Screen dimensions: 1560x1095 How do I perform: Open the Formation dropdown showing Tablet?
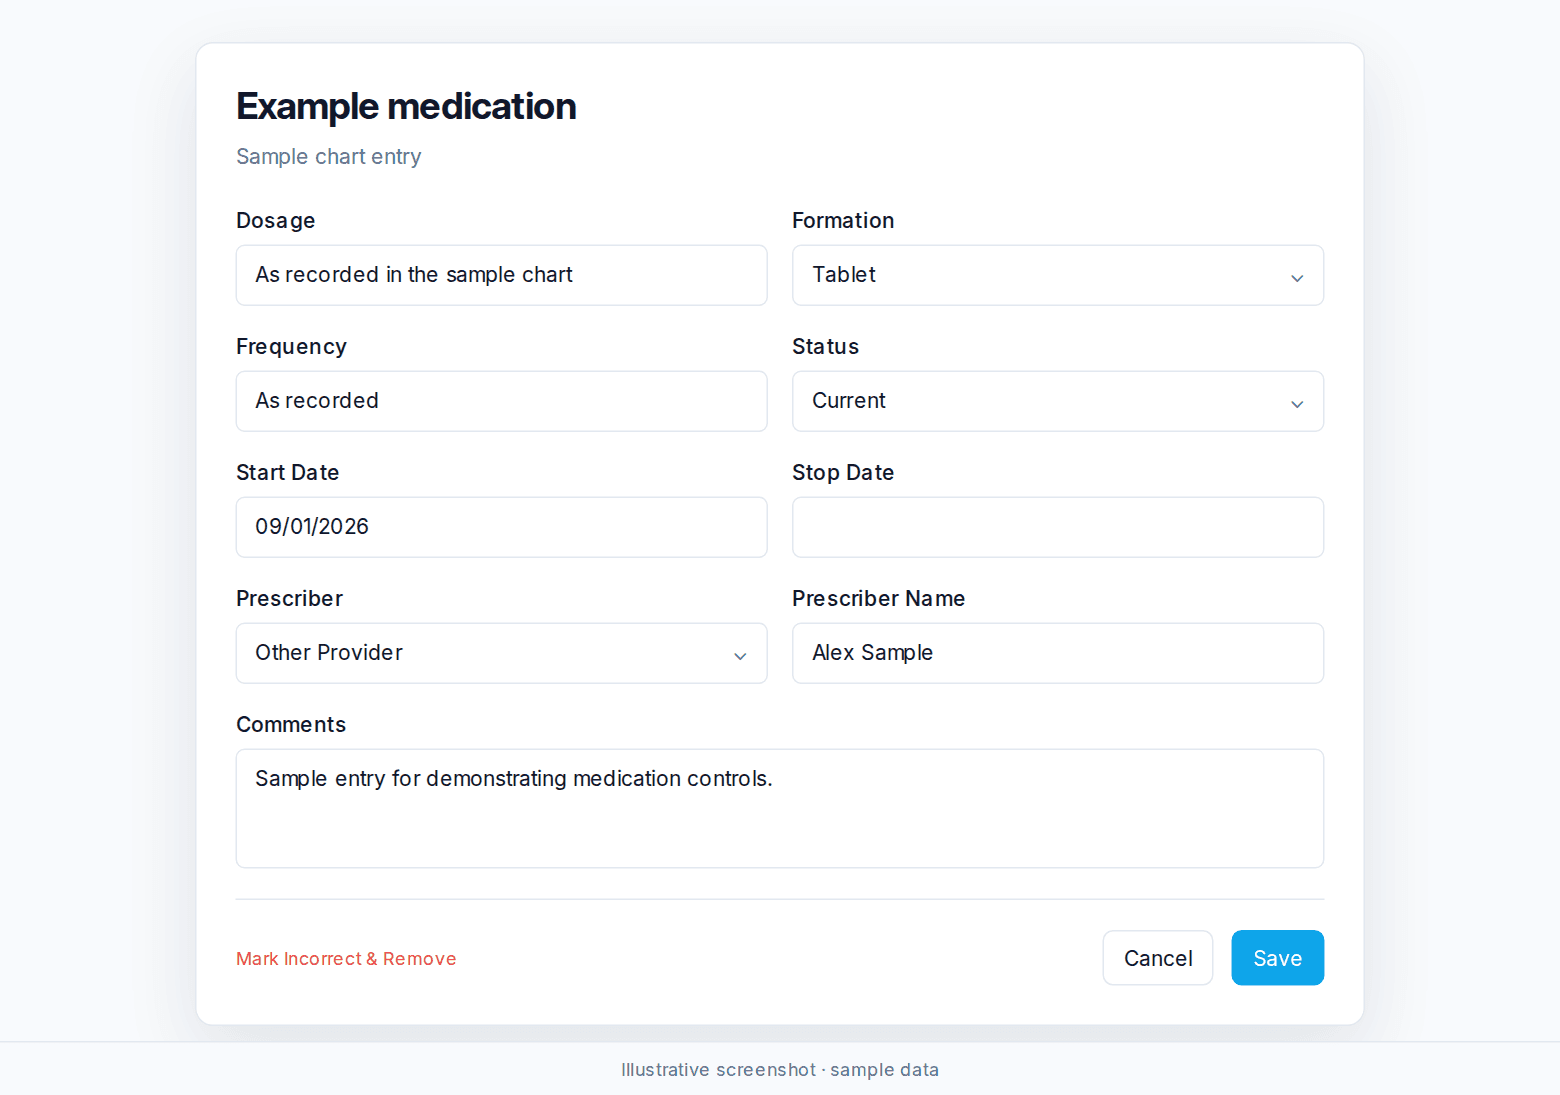click(1058, 275)
